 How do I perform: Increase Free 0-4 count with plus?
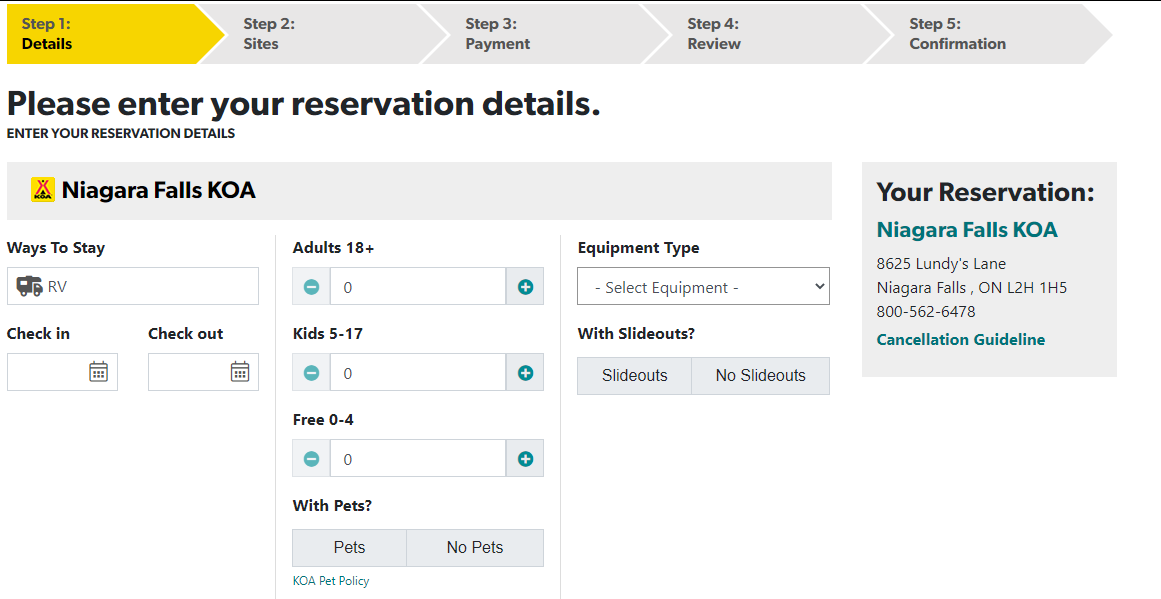click(525, 458)
